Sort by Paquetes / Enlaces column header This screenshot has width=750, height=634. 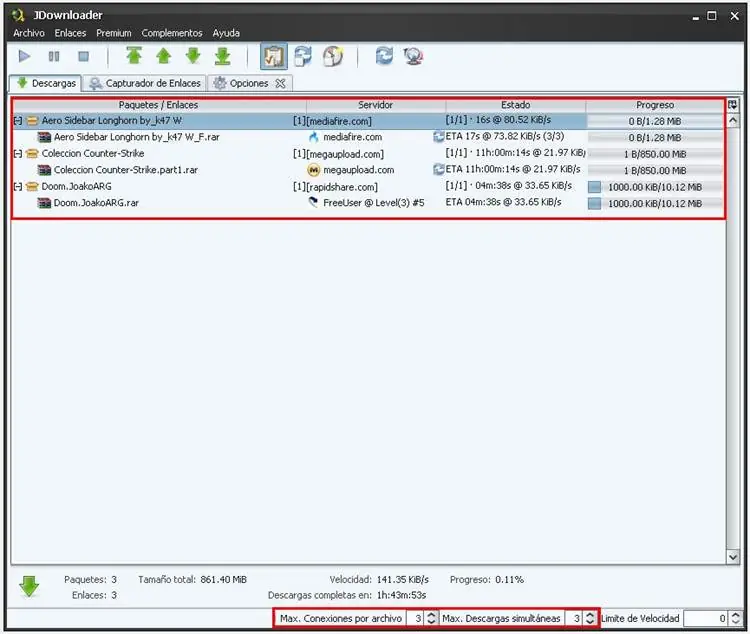click(x=159, y=105)
